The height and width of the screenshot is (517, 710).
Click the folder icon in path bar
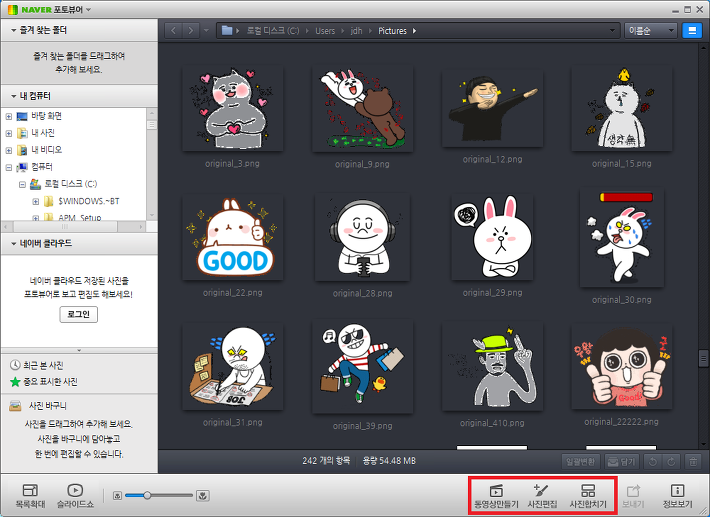[227, 30]
